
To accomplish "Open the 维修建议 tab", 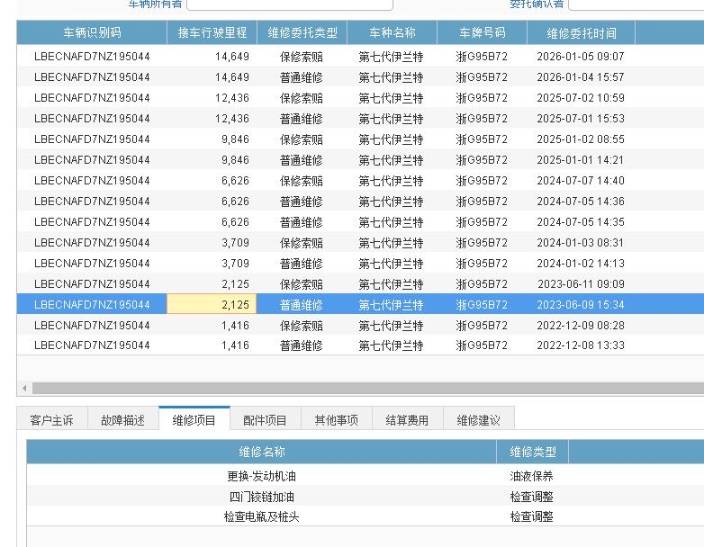I will pyautogui.click(x=478, y=421).
